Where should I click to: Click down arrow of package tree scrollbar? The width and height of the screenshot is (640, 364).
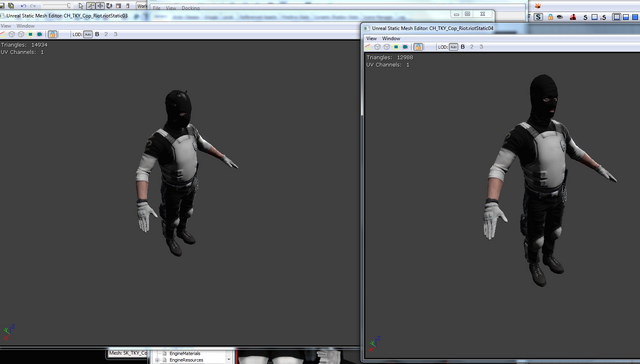coord(229,359)
